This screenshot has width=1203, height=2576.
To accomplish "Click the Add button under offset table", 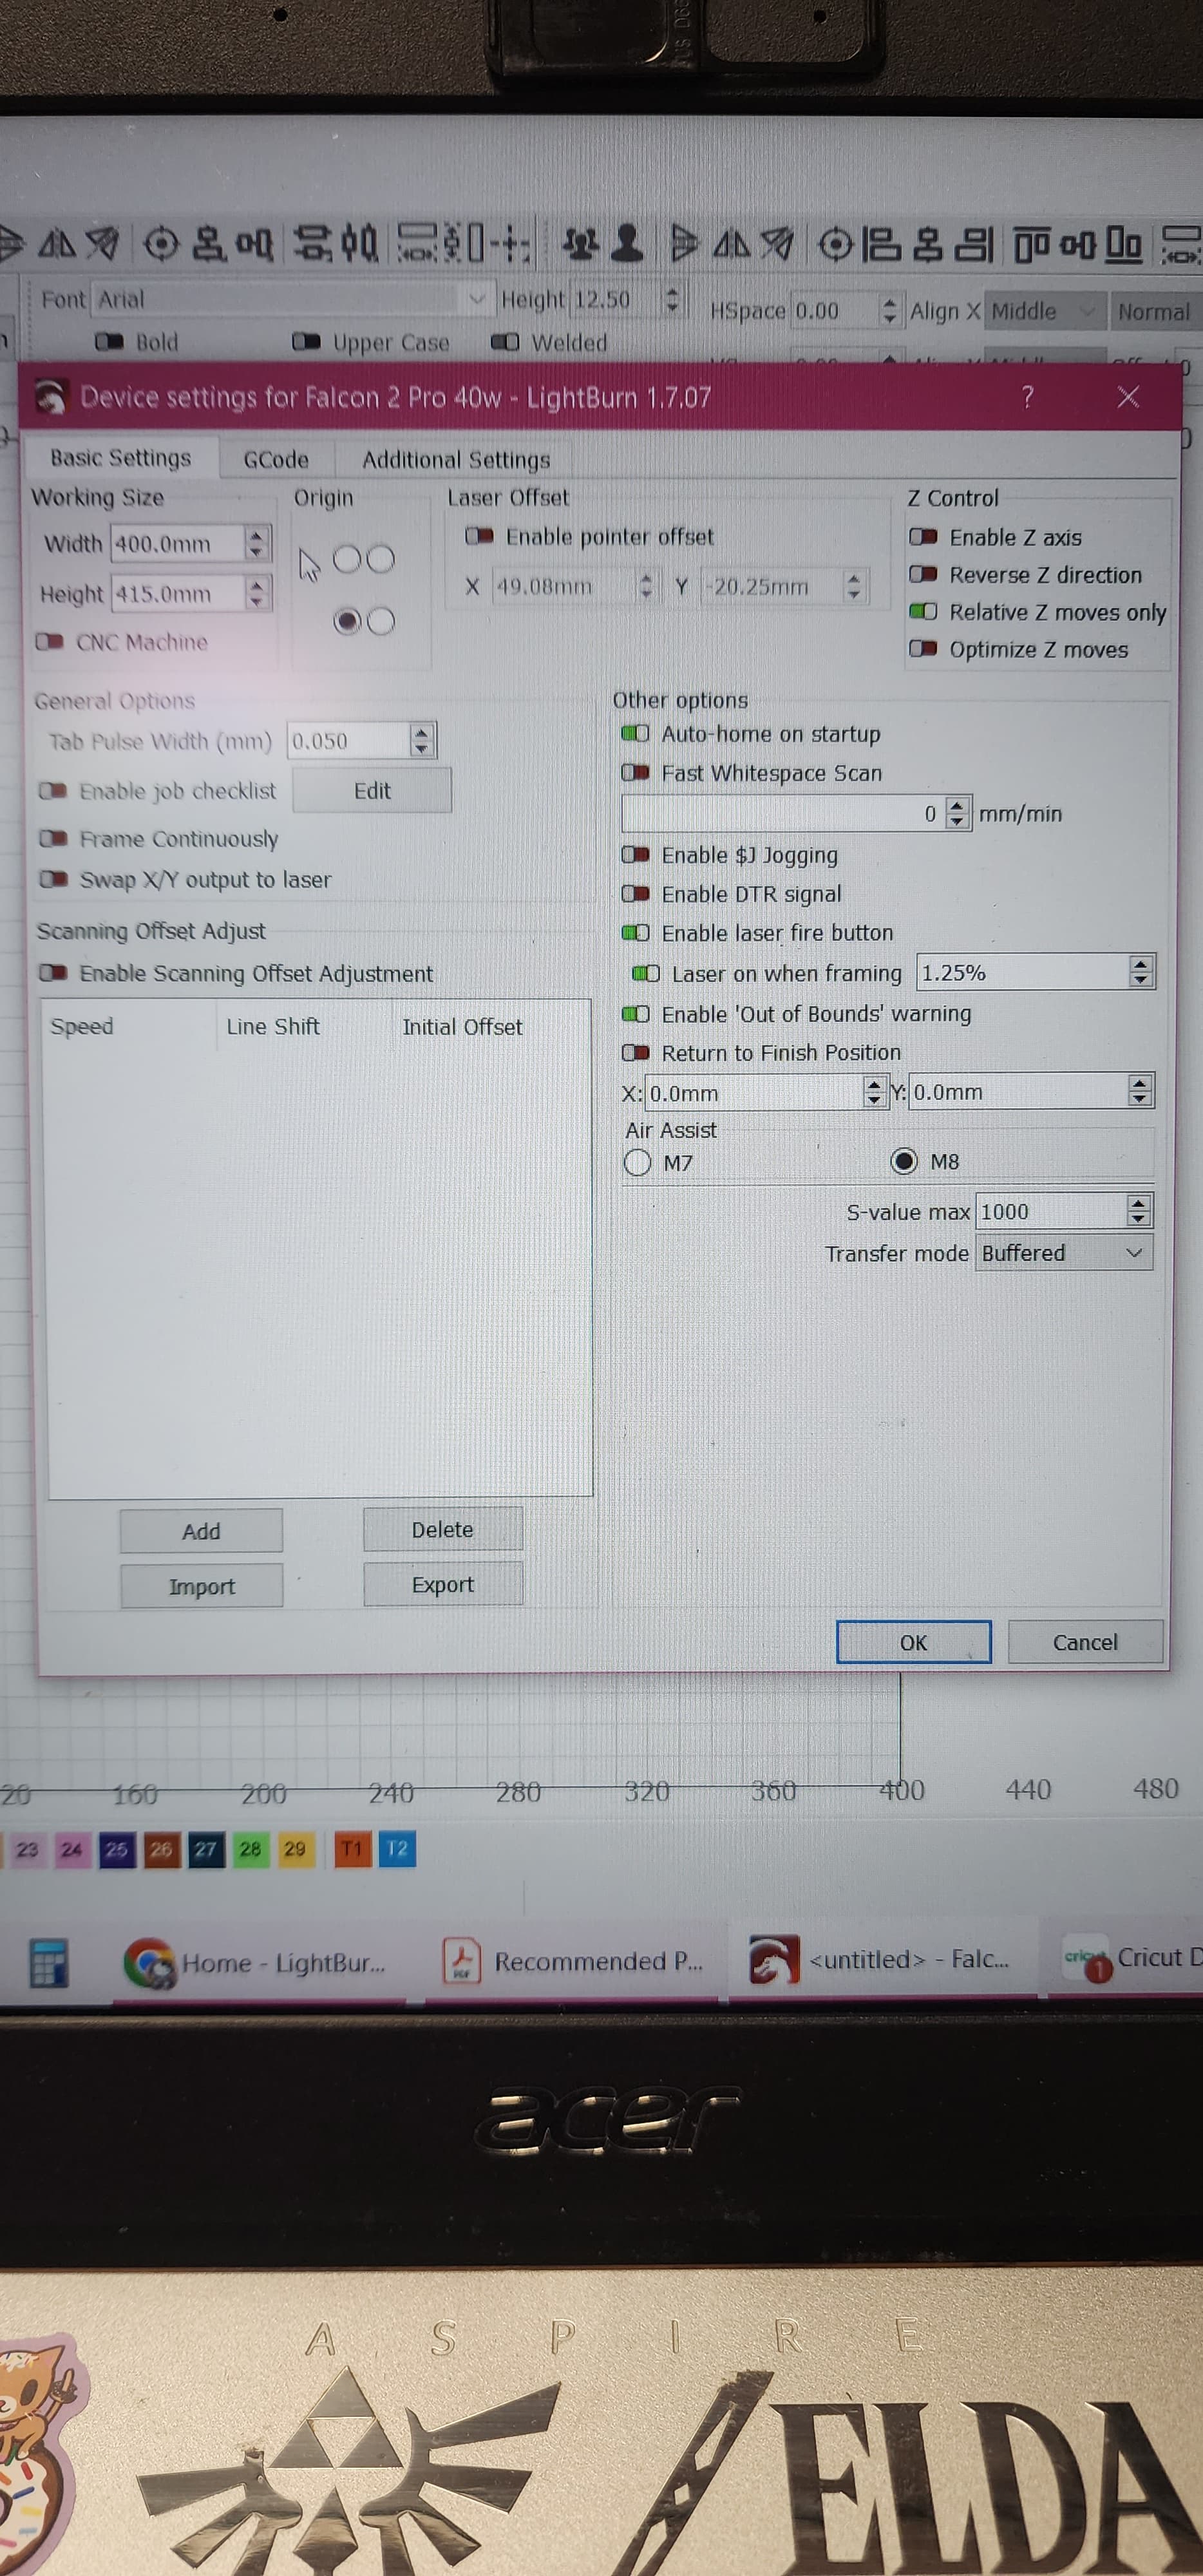I will [201, 1531].
